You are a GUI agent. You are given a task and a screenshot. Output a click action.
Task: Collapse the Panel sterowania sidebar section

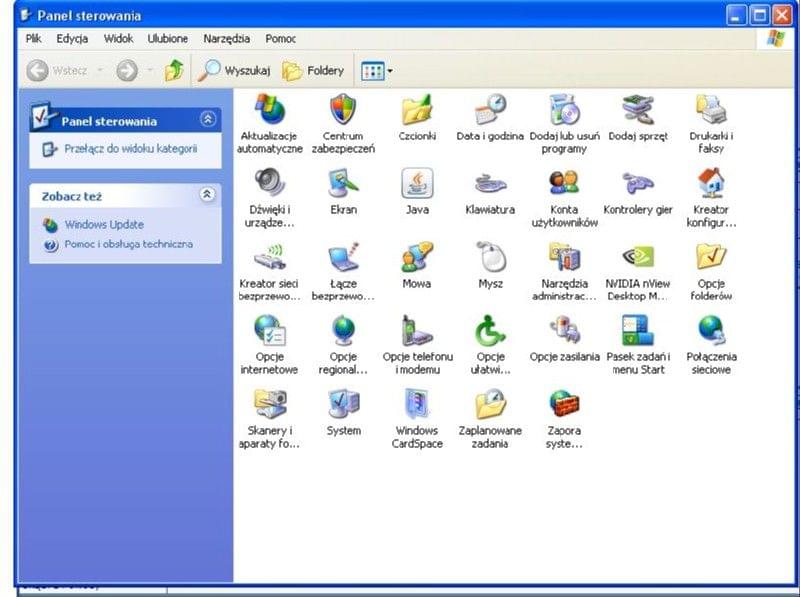click(208, 119)
